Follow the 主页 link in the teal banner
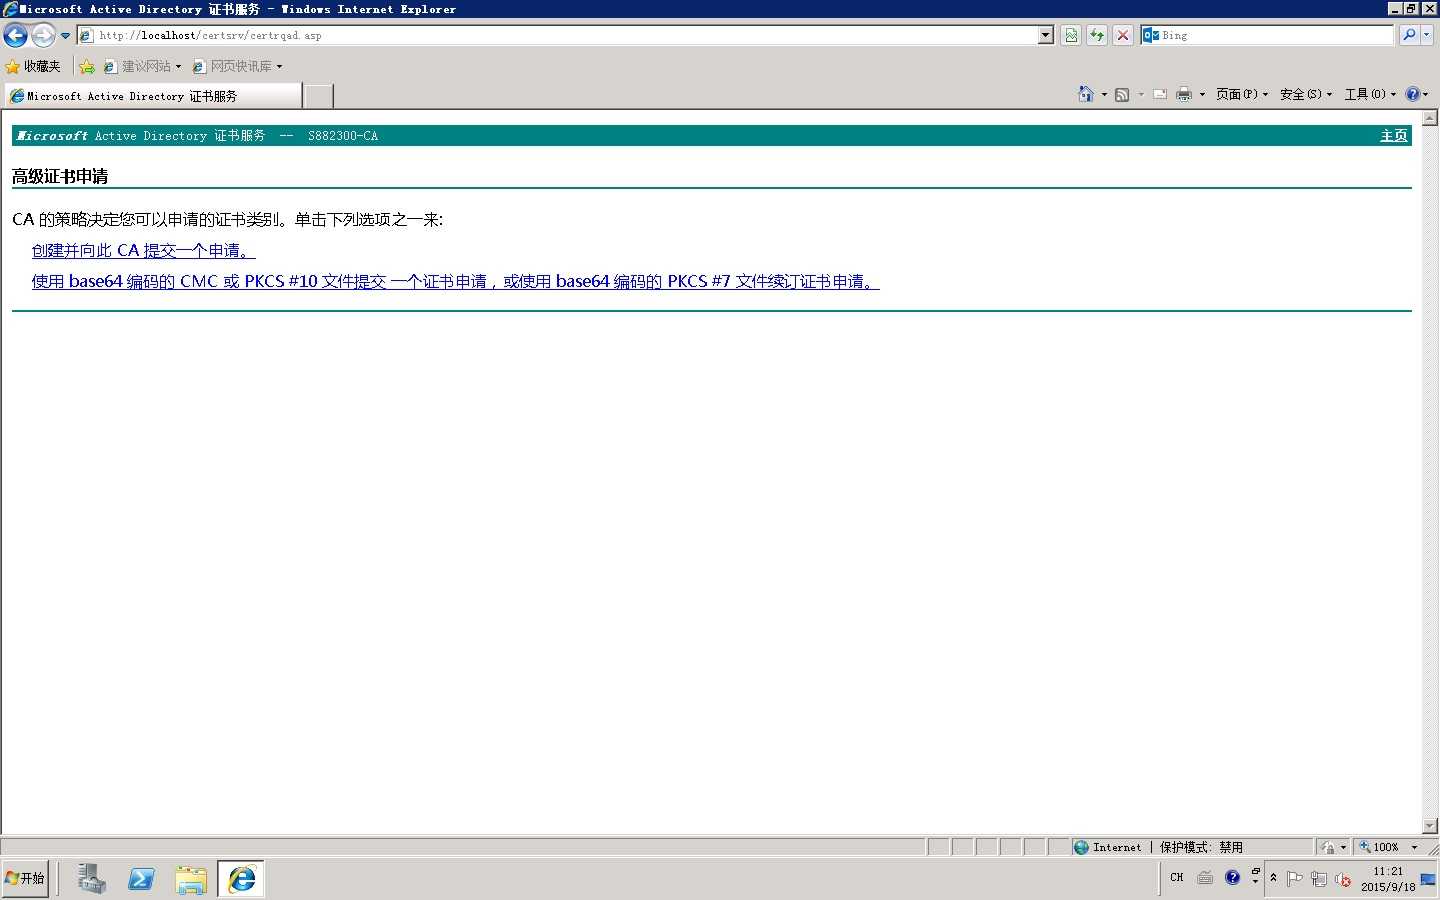Image resolution: width=1440 pixels, height=900 pixels. (x=1393, y=136)
